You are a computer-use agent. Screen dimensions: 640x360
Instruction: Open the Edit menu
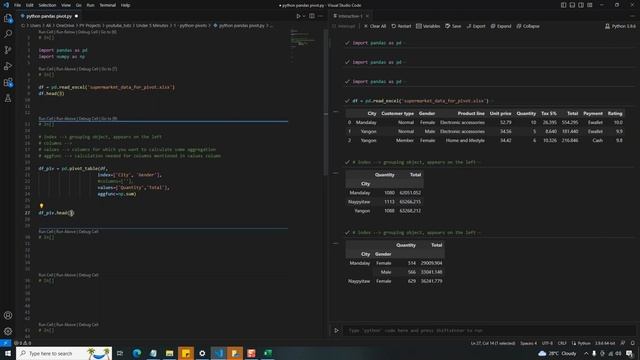pyautogui.click(x=30, y=5)
